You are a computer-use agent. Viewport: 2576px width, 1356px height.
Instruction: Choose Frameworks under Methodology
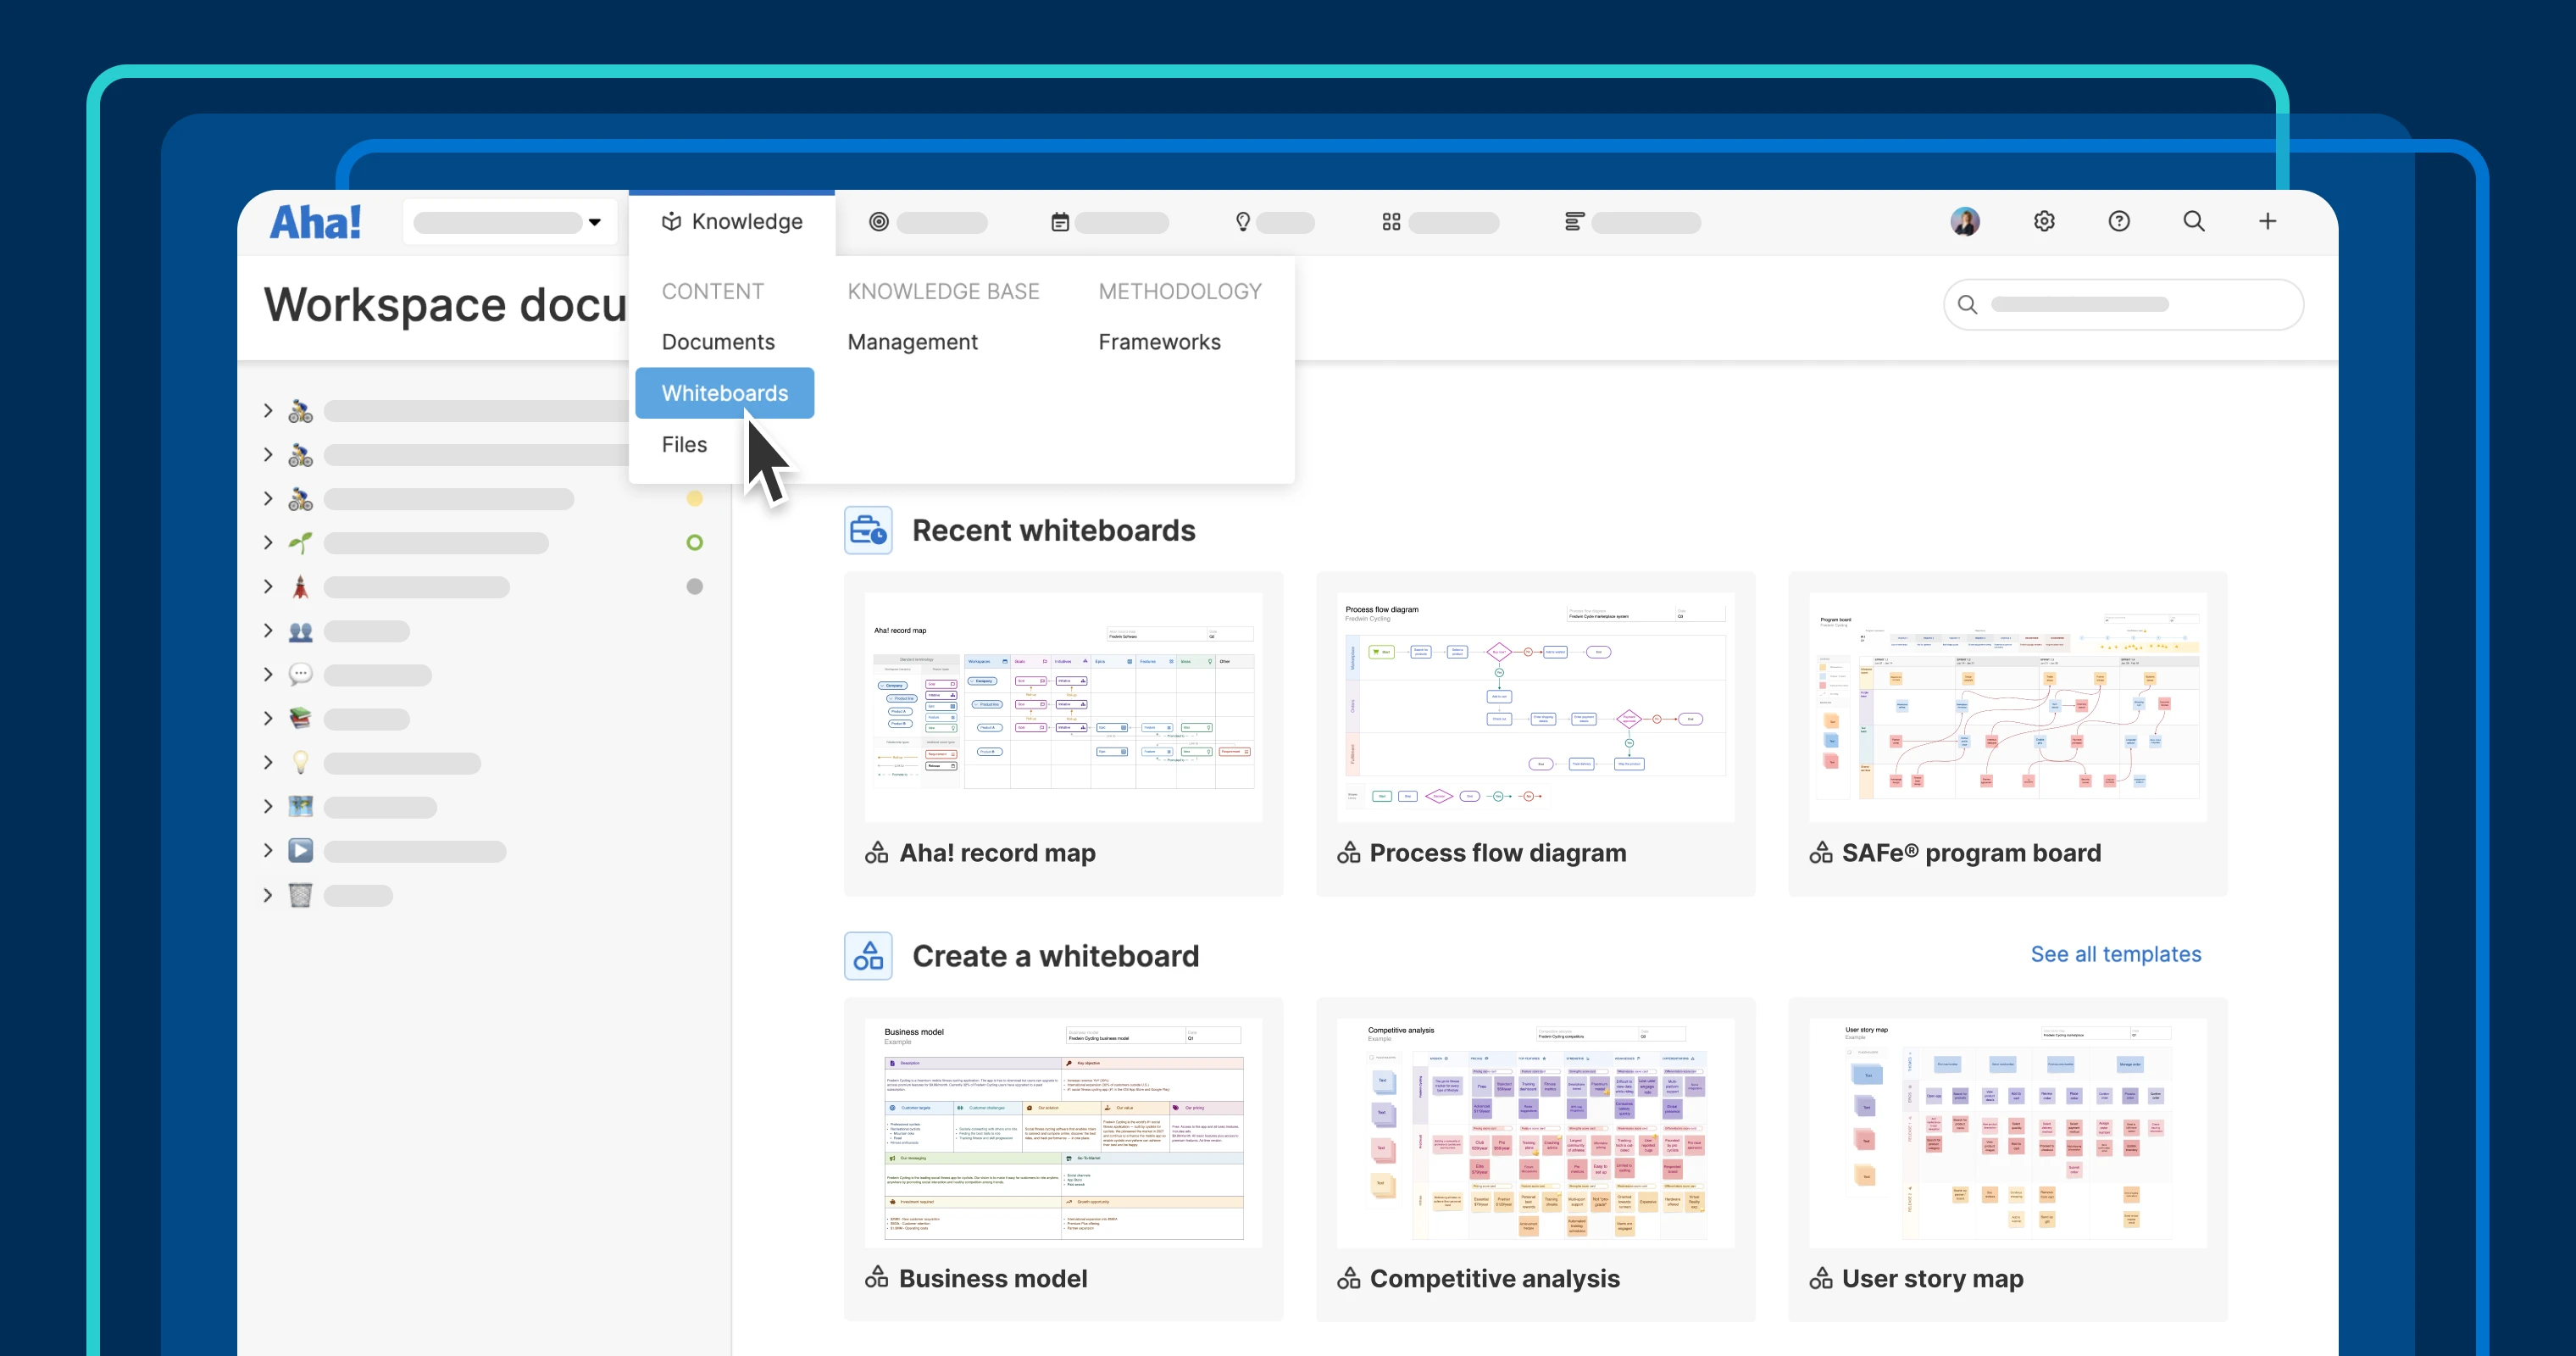coord(1159,342)
